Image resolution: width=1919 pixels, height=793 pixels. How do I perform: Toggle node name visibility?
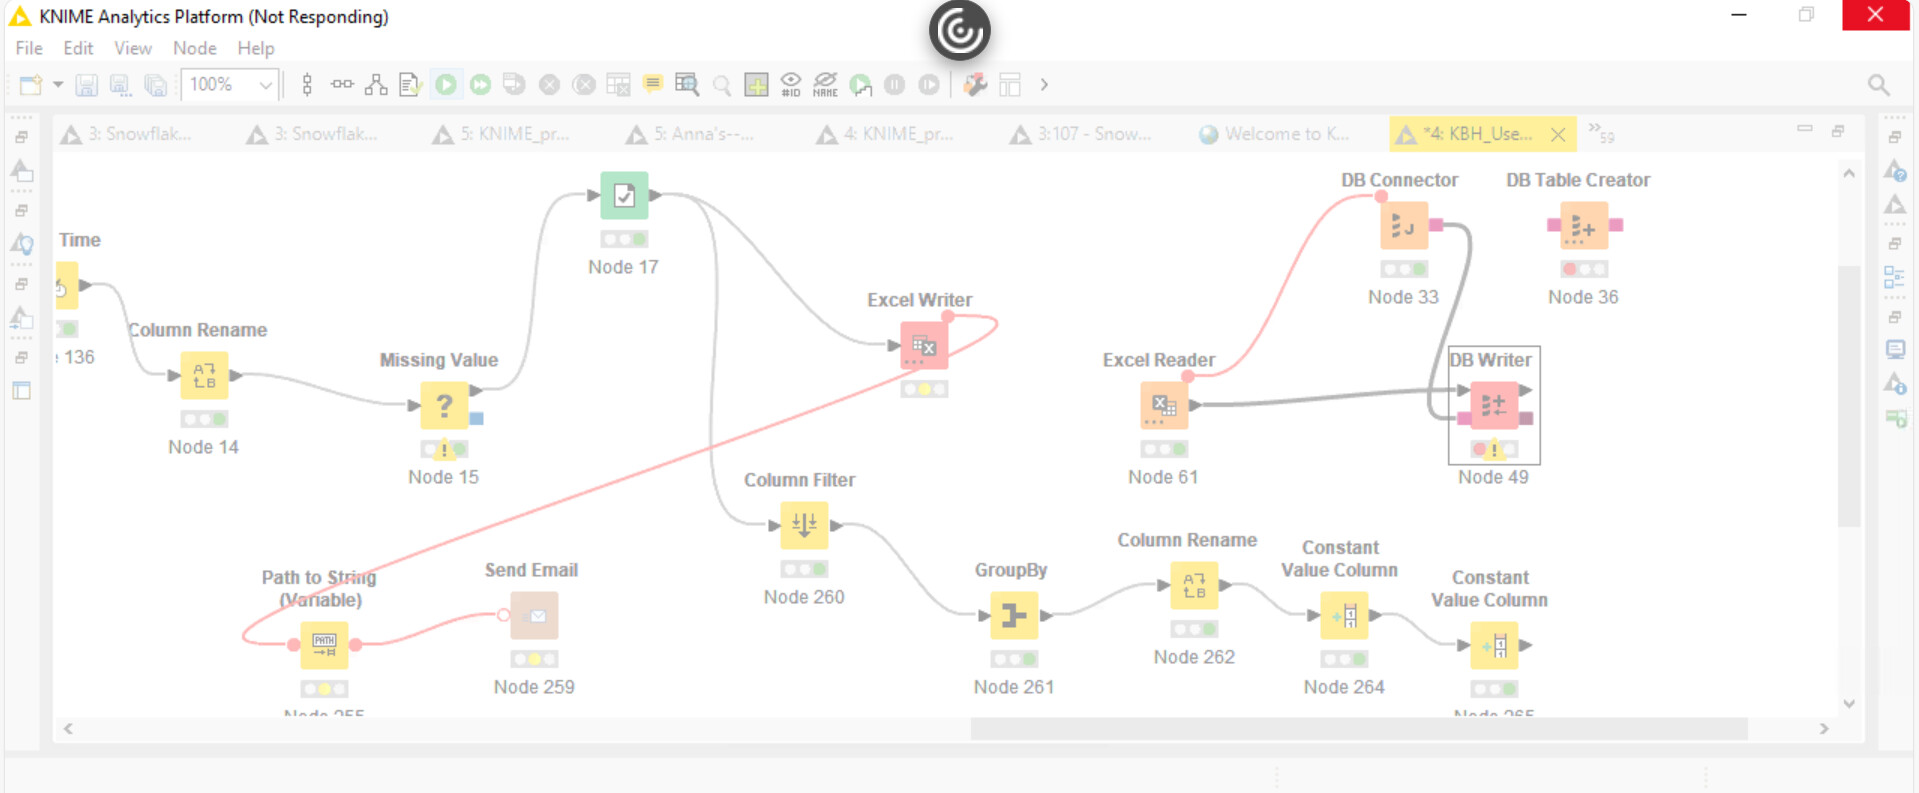825,85
